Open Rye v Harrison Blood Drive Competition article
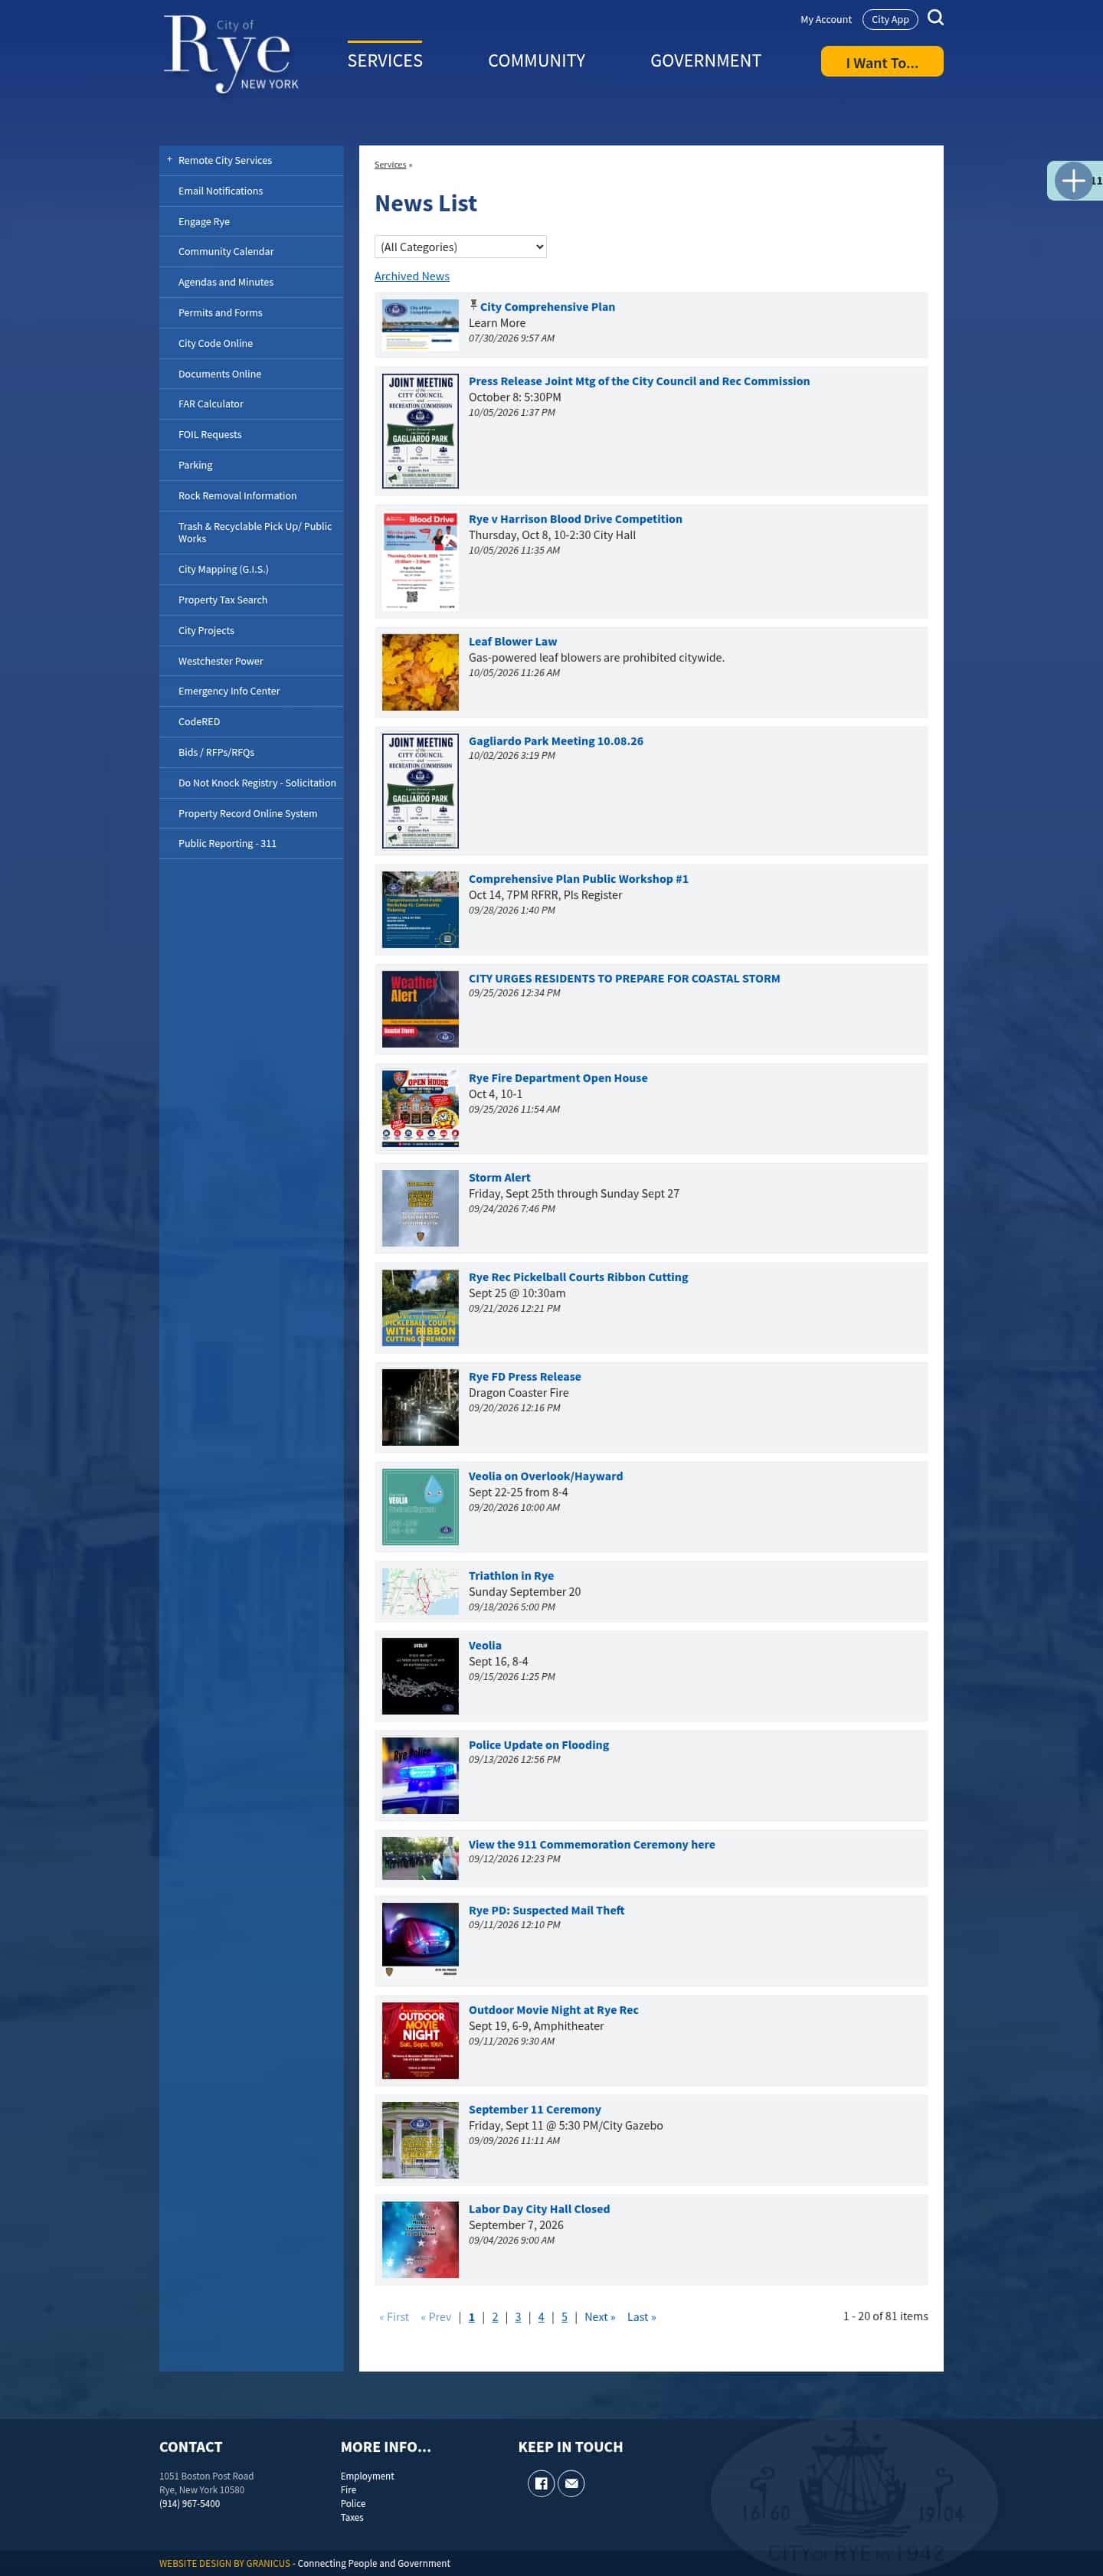The image size is (1103, 2576). click(575, 519)
